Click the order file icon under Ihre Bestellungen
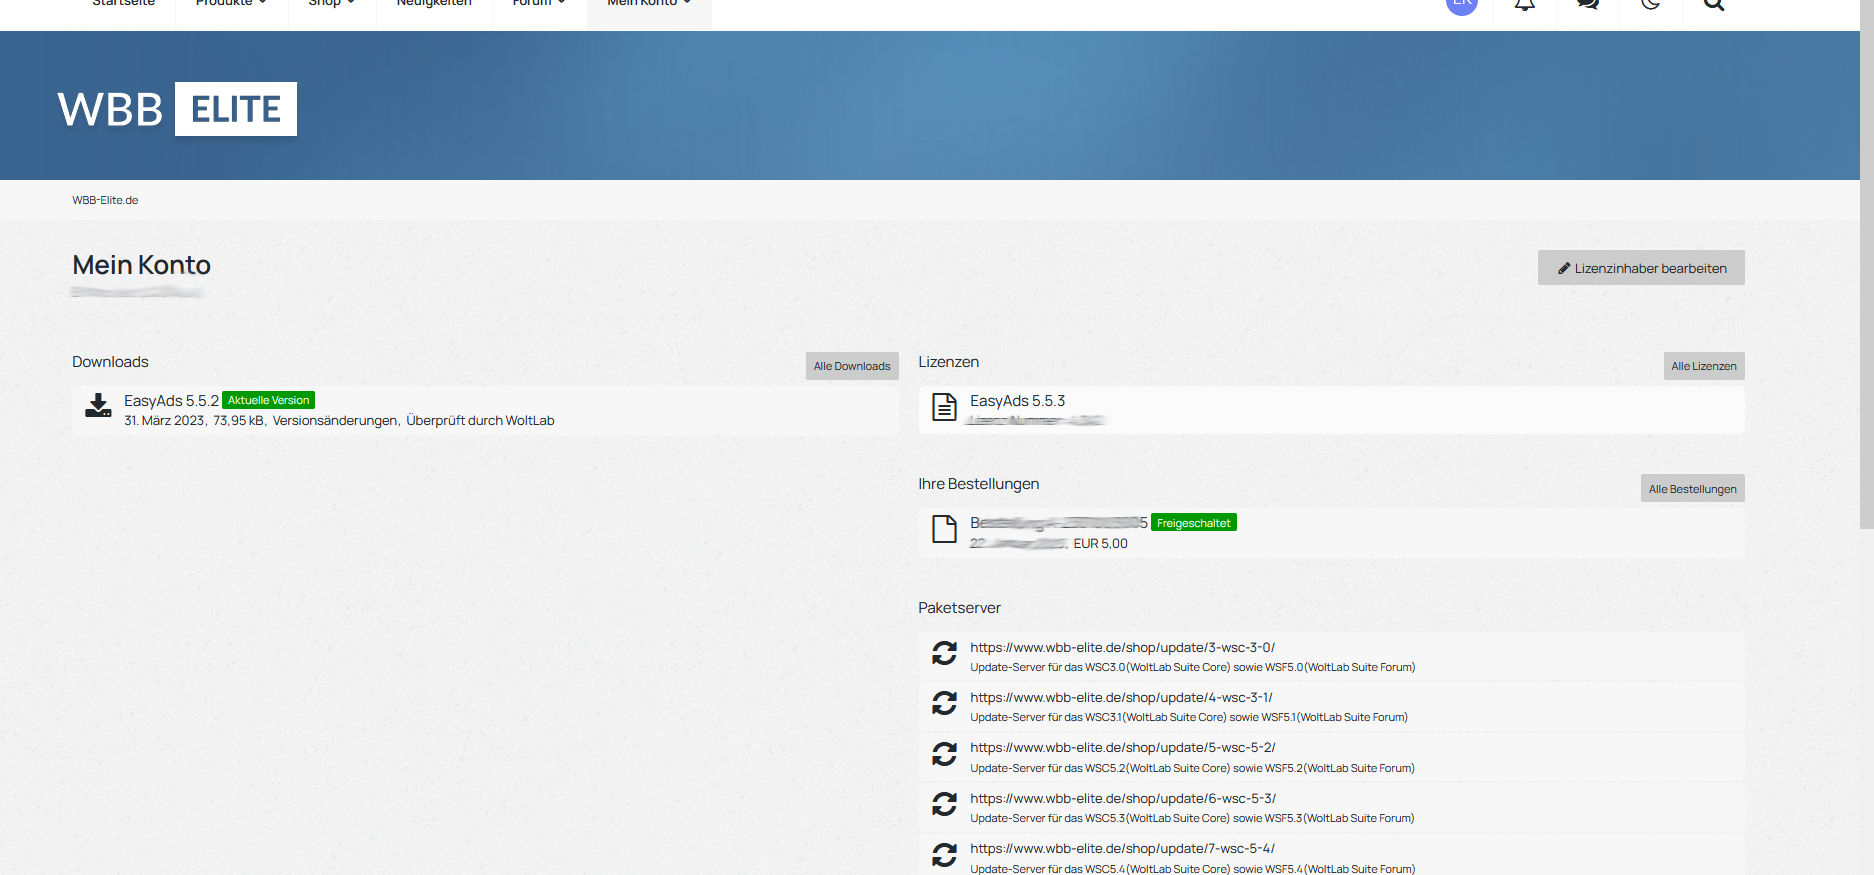Viewport: 1874px width, 875px height. tap(944, 529)
